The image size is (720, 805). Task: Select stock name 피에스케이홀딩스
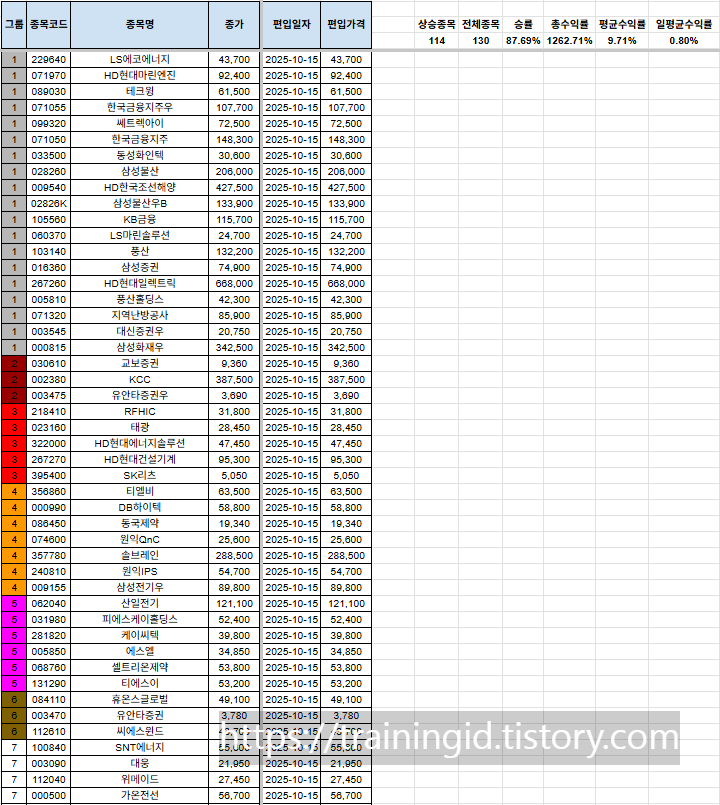pyautogui.click(x=140, y=619)
